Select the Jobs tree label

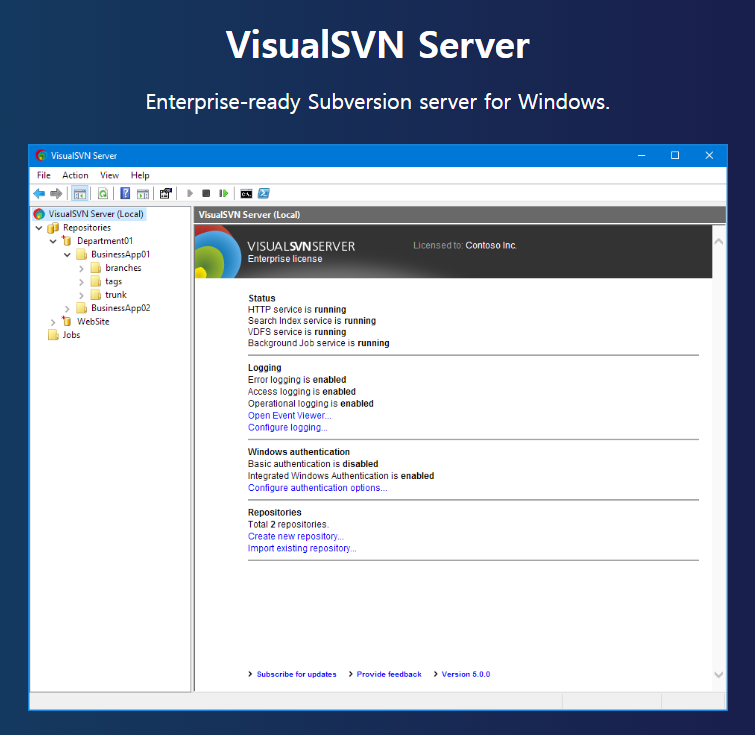pyautogui.click(x=71, y=335)
